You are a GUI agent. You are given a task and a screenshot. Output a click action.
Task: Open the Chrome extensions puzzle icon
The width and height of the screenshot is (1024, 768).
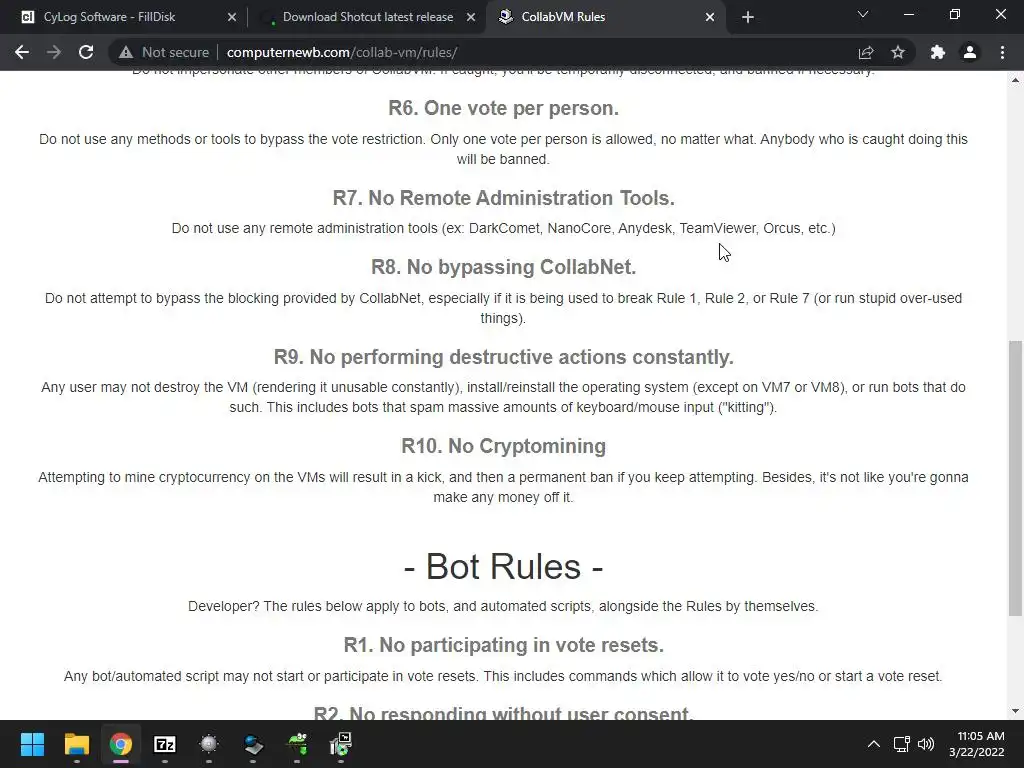pyautogui.click(x=938, y=52)
